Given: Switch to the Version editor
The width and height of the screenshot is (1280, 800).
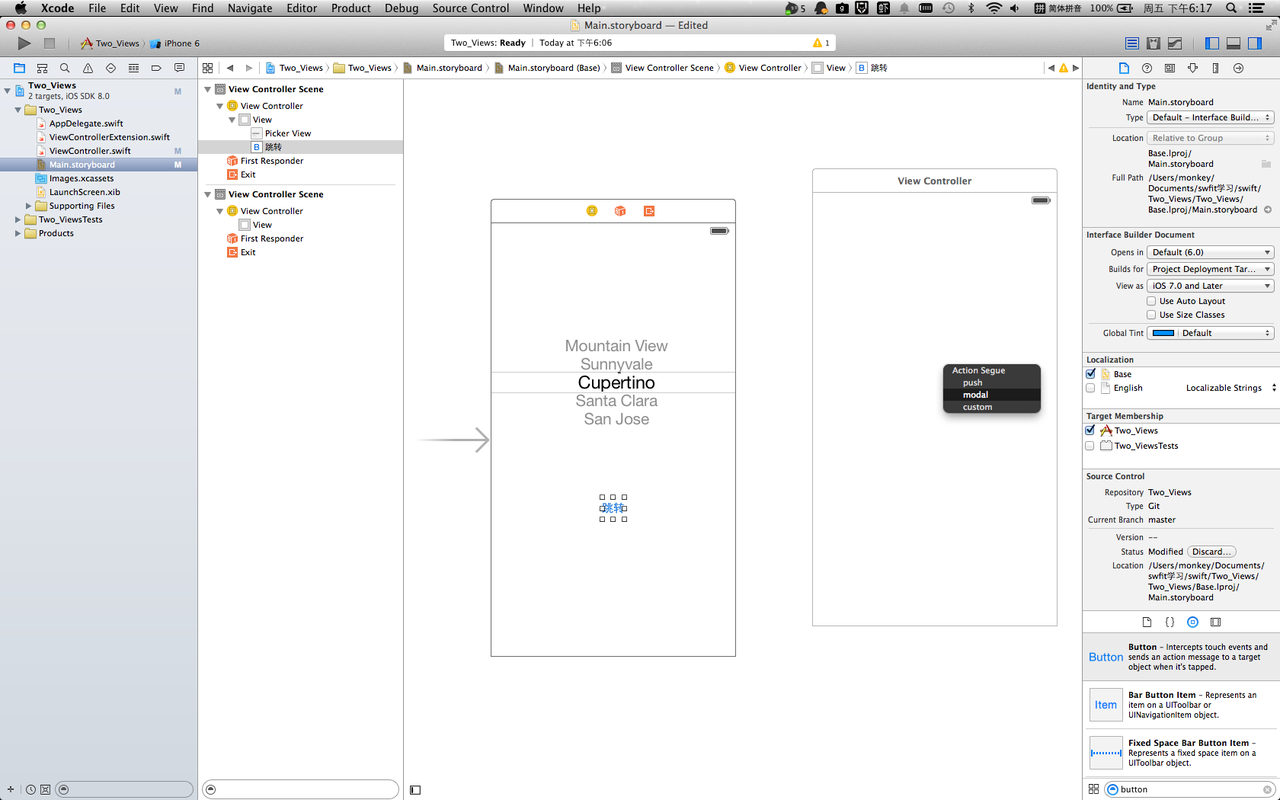Looking at the screenshot, I should [1175, 43].
